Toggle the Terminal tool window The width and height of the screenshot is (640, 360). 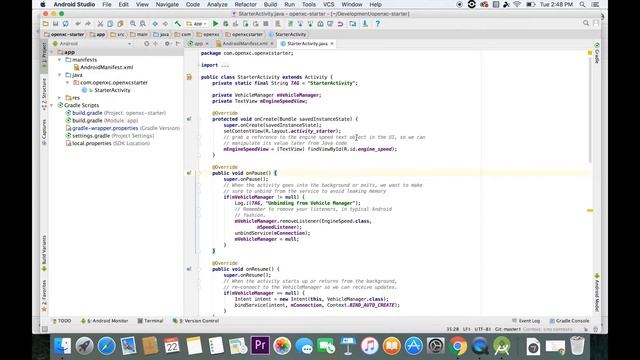click(150, 321)
